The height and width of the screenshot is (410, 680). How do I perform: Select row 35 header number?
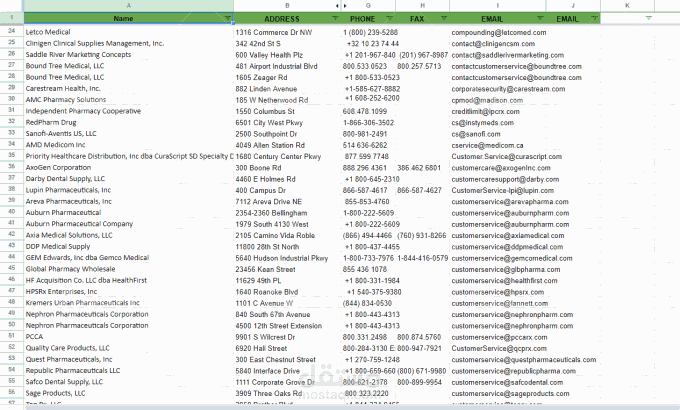coord(12,155)
